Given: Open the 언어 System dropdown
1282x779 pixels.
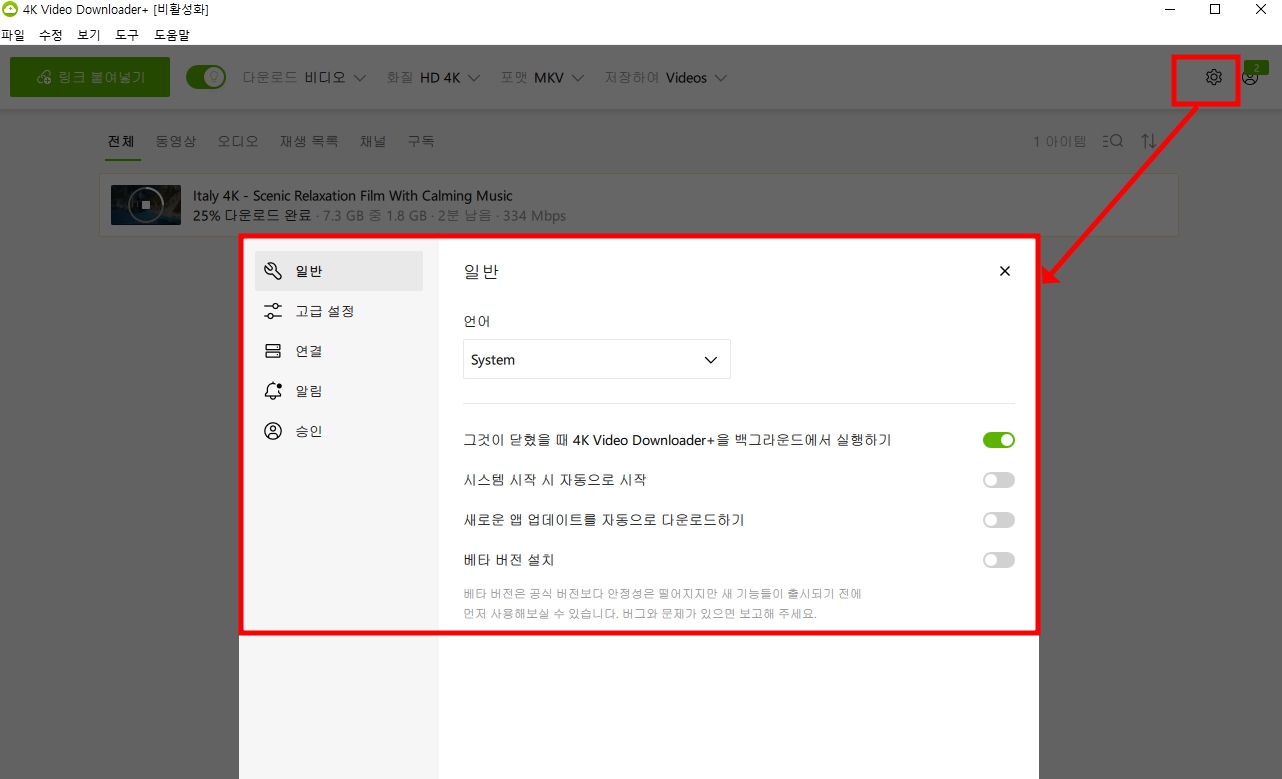Looking at the screenshot, I should click(x=596, y=358).
